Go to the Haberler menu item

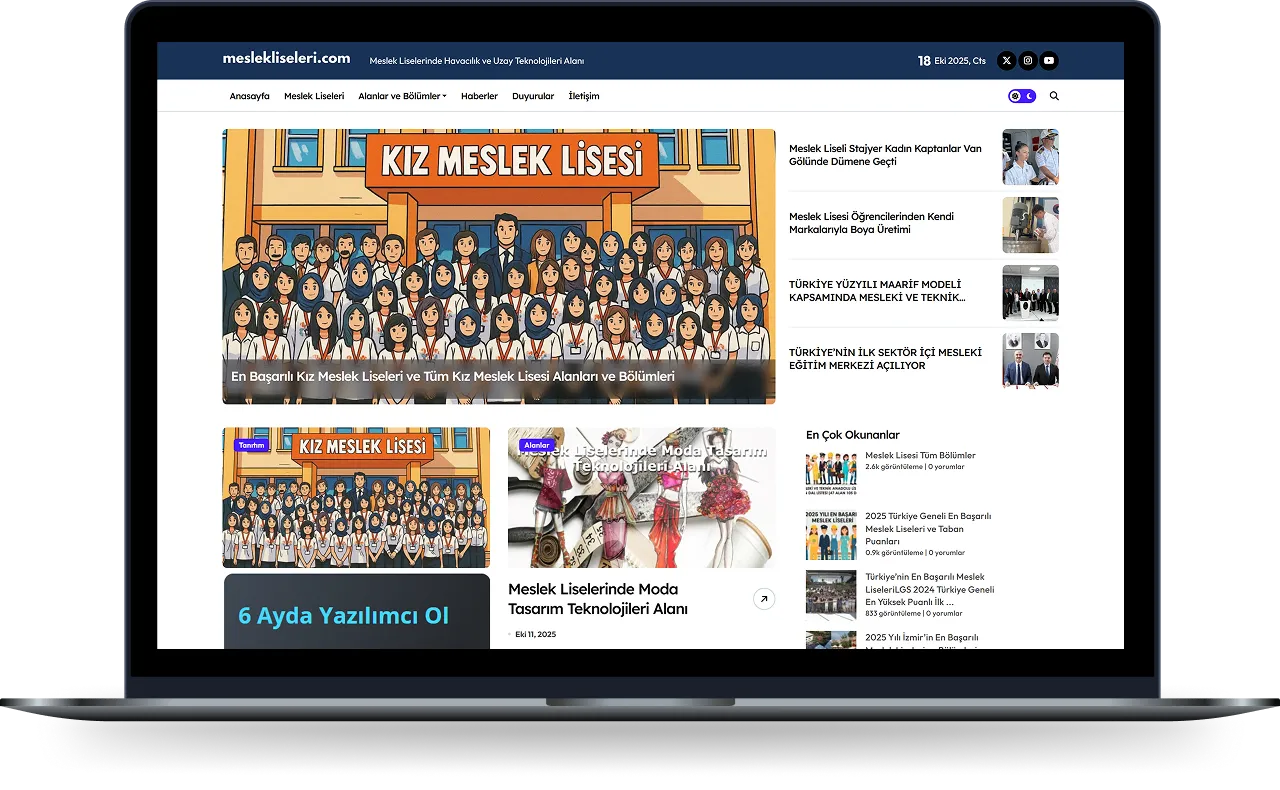479,96
